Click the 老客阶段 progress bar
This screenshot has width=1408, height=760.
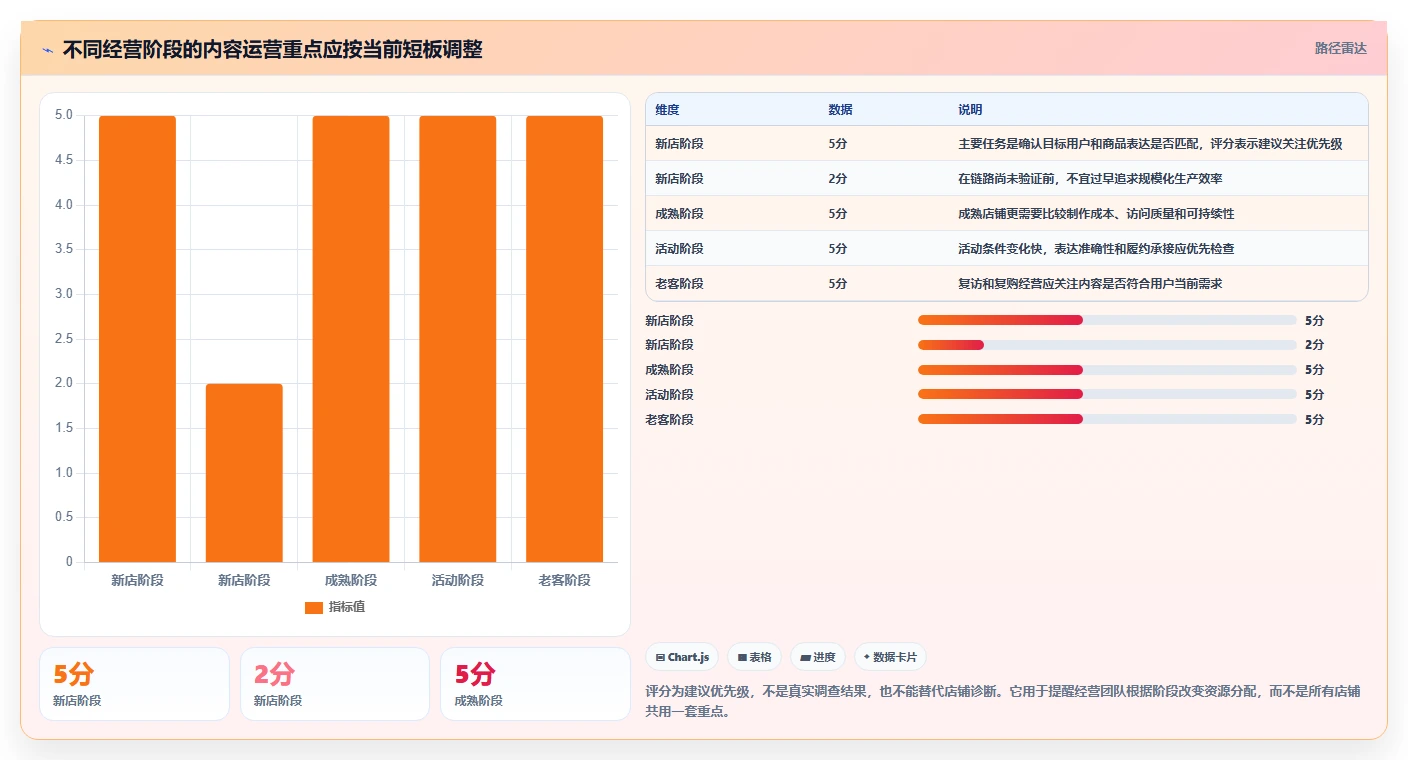pos(1107,419)
